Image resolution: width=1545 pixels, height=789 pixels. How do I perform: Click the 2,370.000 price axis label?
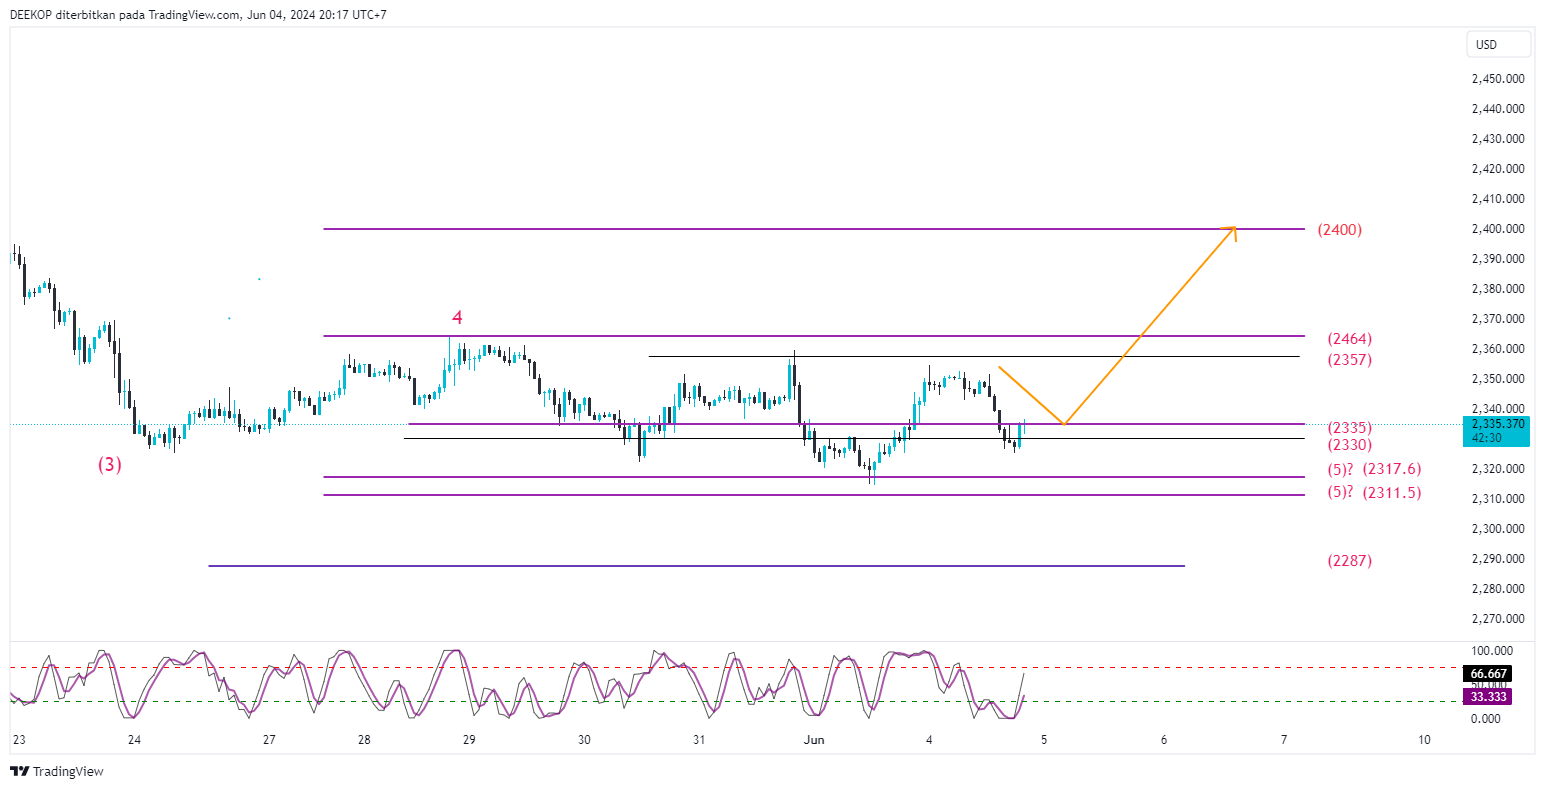(1498, 318)
